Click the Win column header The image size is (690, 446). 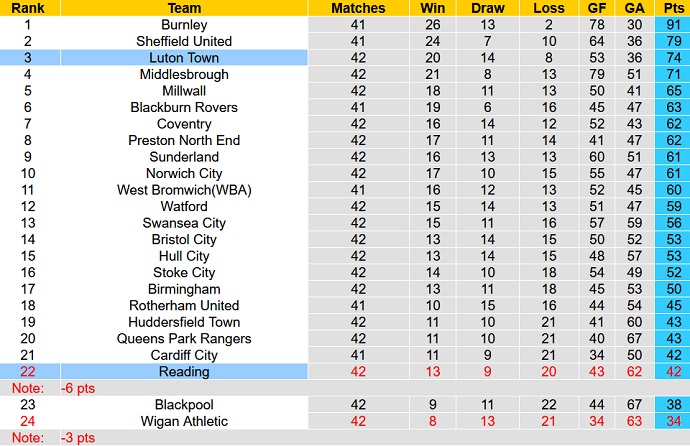coord(432,8)
